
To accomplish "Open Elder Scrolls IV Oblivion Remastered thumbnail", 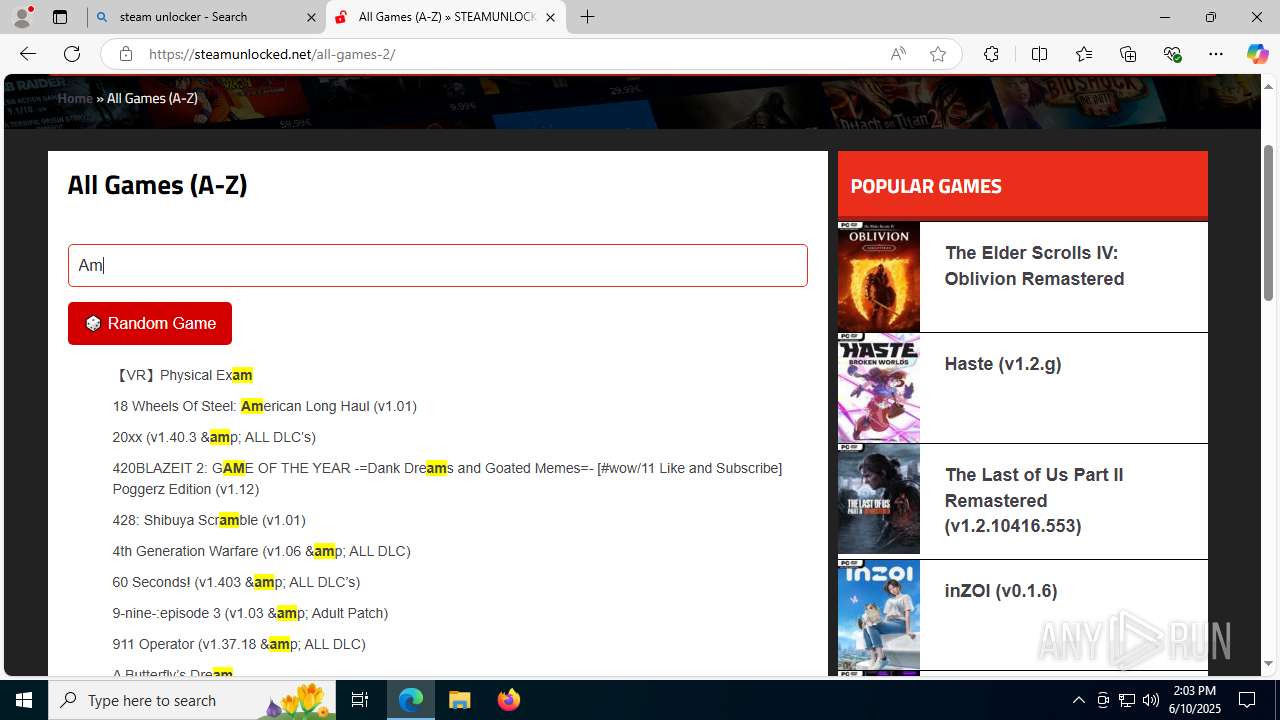I will (879, 277).
